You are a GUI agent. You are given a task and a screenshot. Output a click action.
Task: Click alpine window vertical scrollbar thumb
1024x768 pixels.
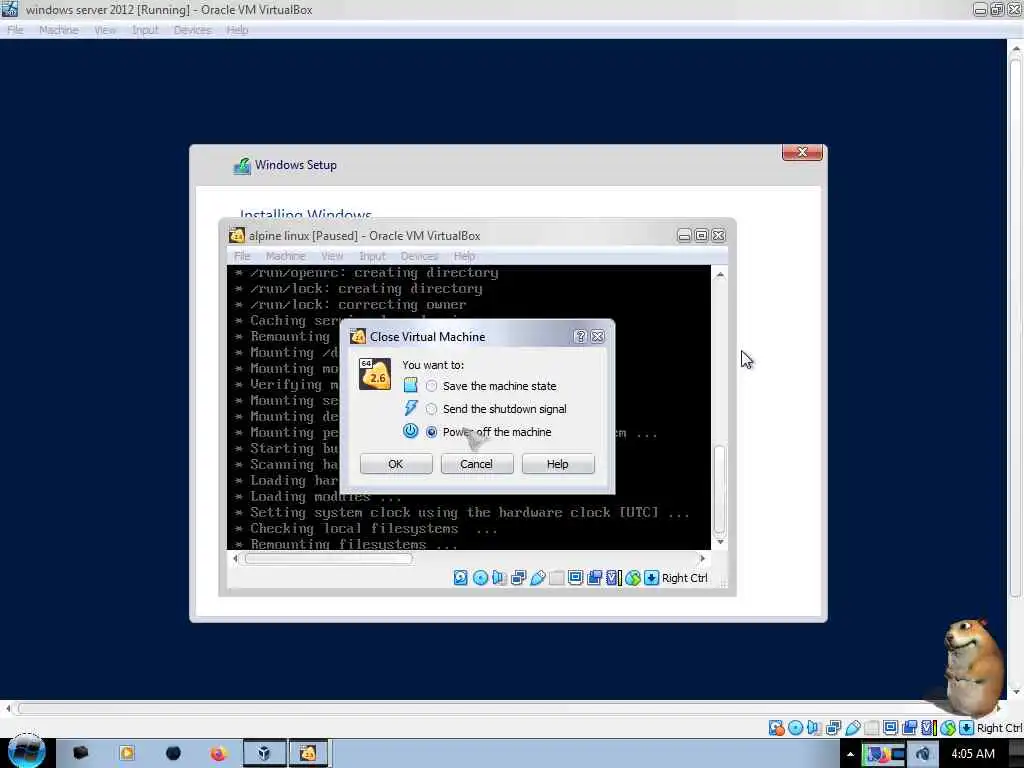pyautogui.click(x=720, y=490)
